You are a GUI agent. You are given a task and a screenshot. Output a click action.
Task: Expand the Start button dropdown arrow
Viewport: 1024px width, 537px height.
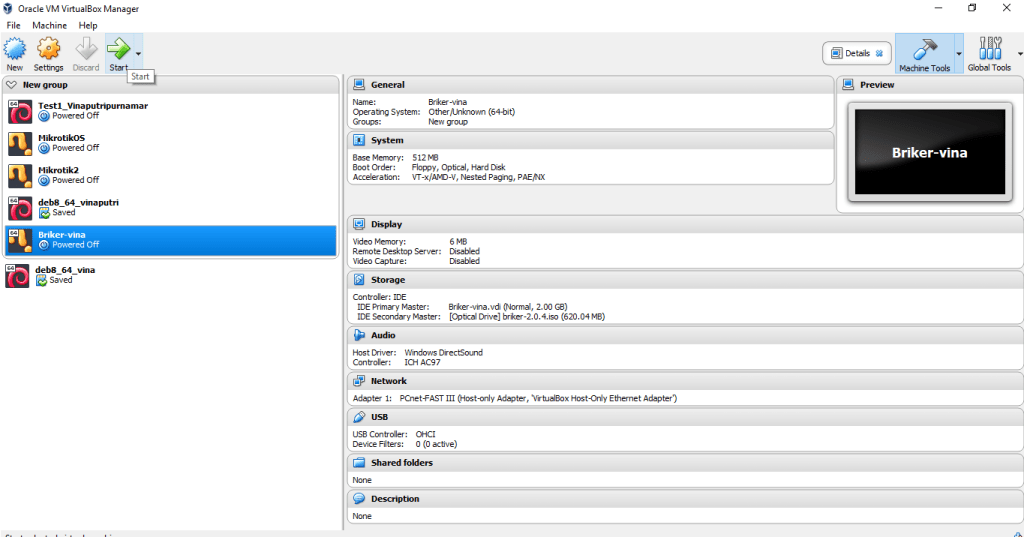138,53
